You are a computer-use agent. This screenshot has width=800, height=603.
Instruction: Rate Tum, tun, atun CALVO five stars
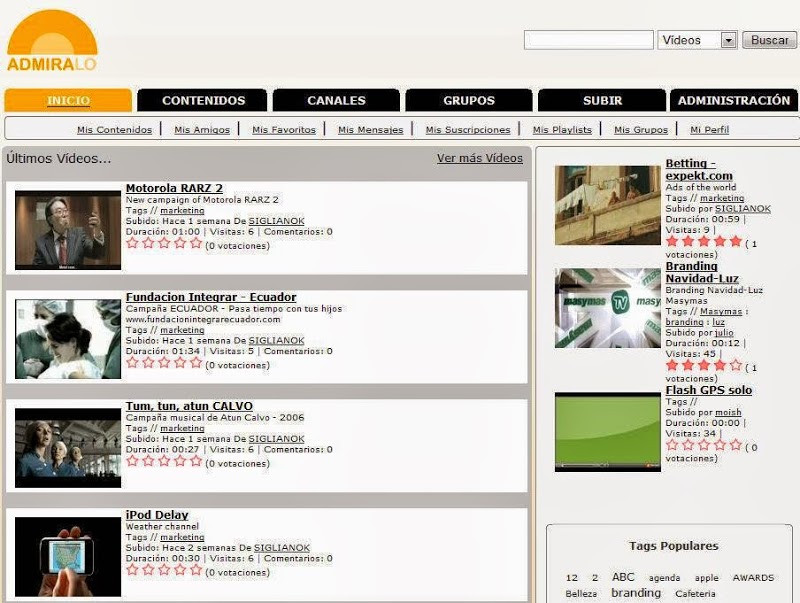196,461
